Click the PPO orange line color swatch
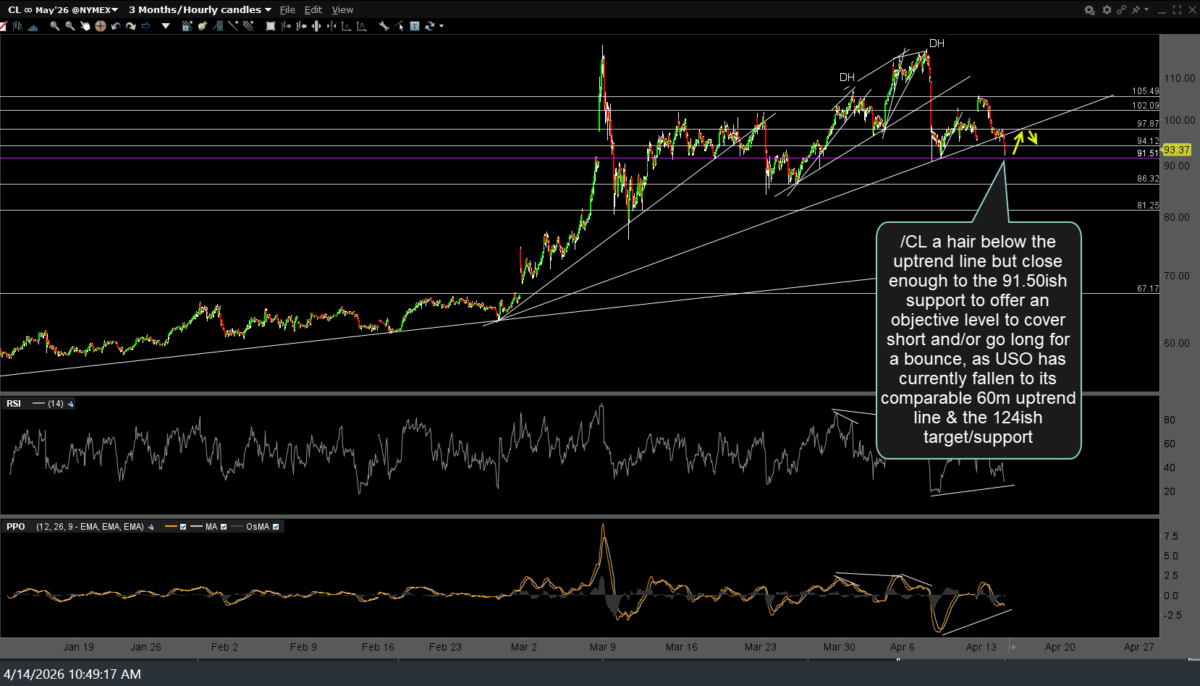This screenshot has width=1200, height=686. [171, 526]
